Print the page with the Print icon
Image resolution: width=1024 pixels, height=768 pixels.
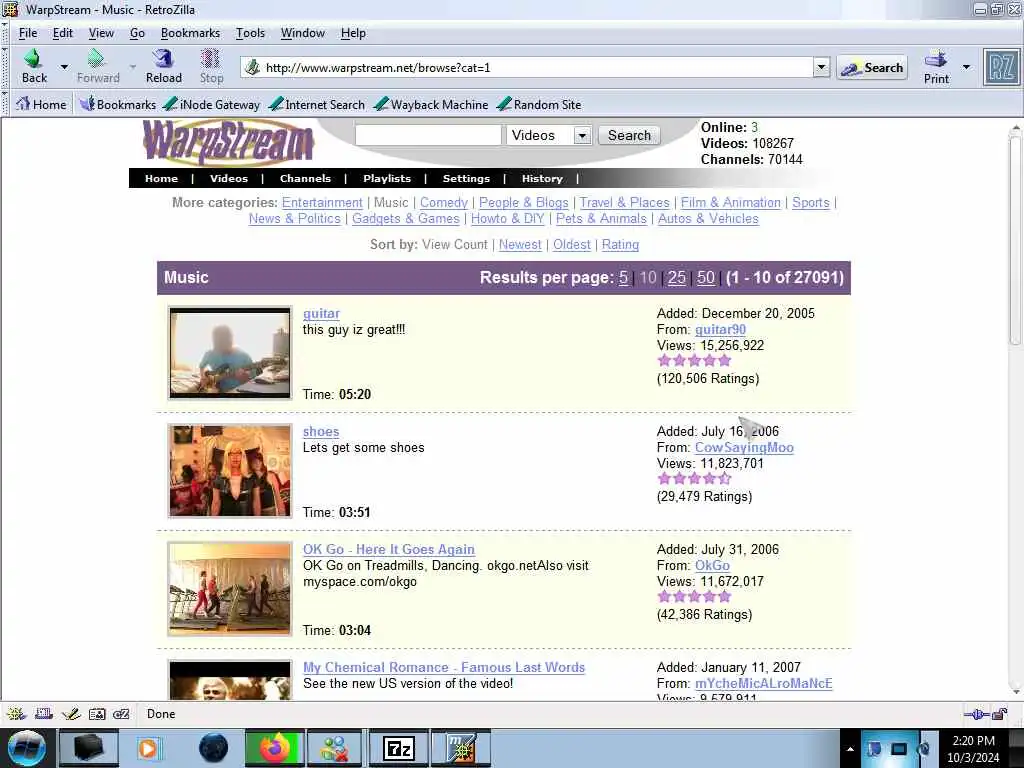936,59
